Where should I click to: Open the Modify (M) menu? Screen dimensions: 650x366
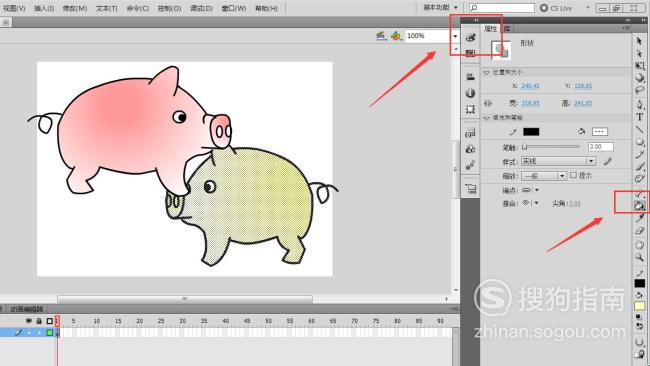click(75, 8)
